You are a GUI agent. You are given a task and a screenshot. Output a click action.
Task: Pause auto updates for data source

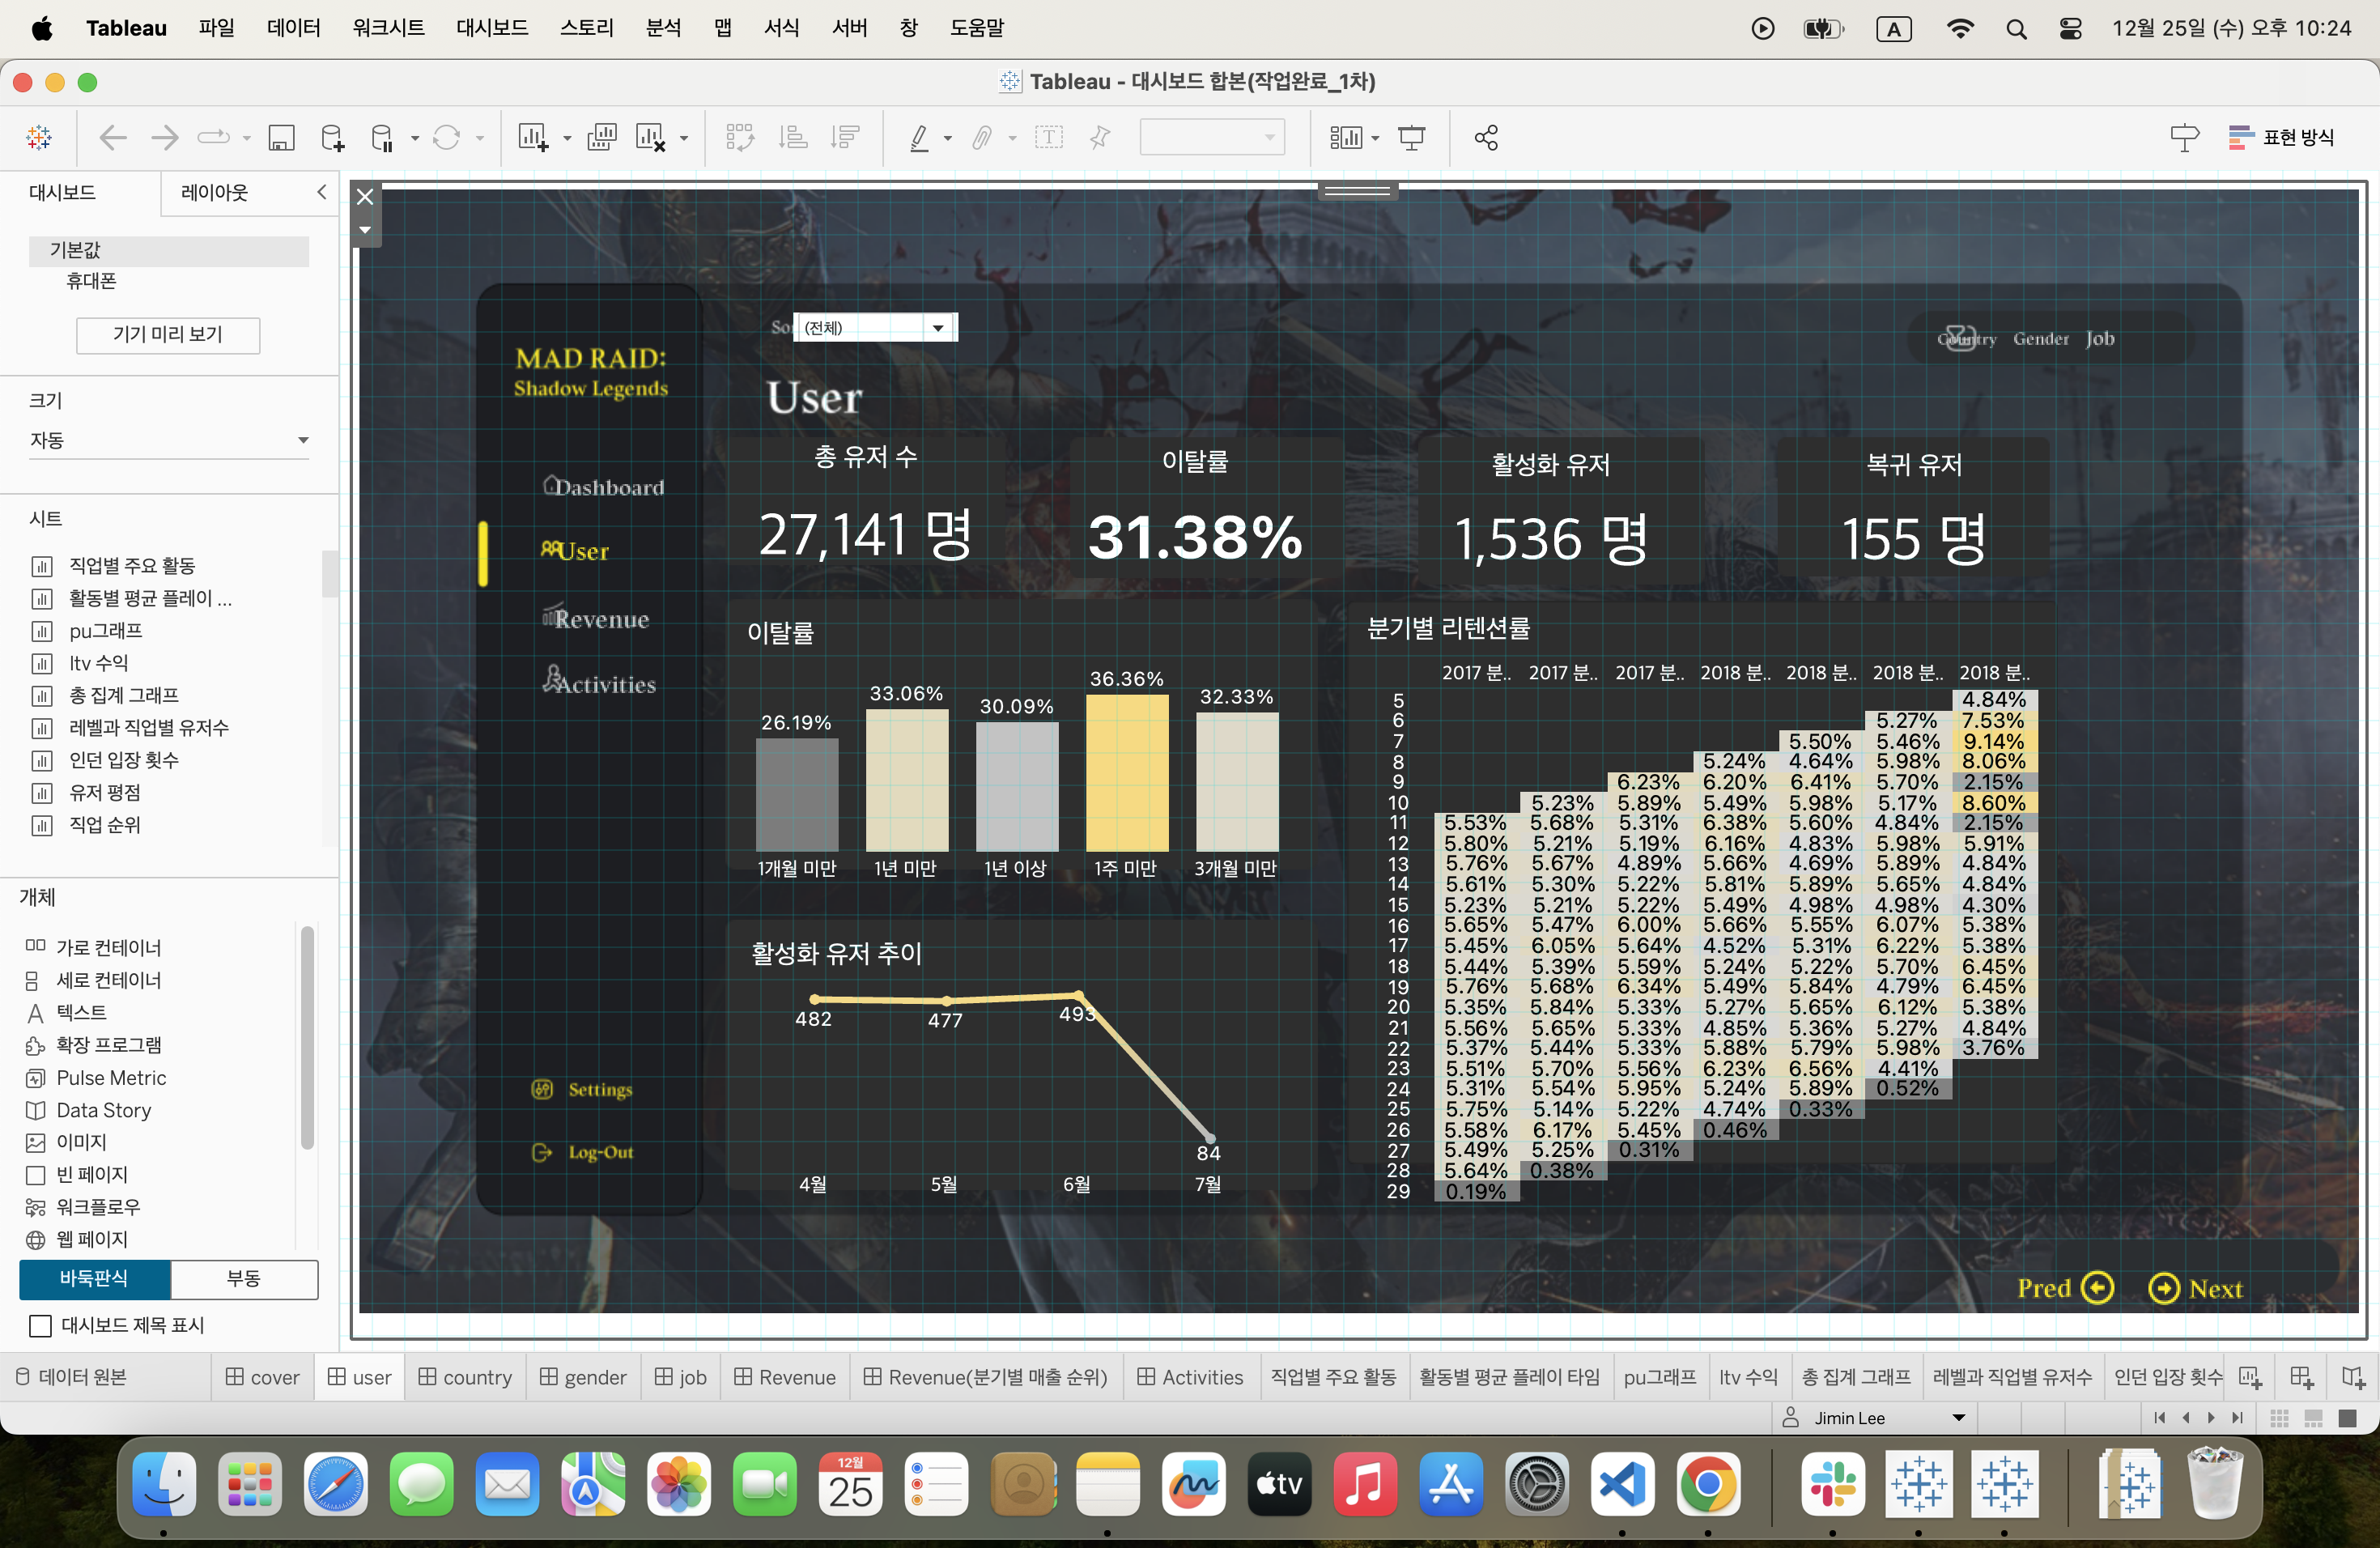point(382,138)
